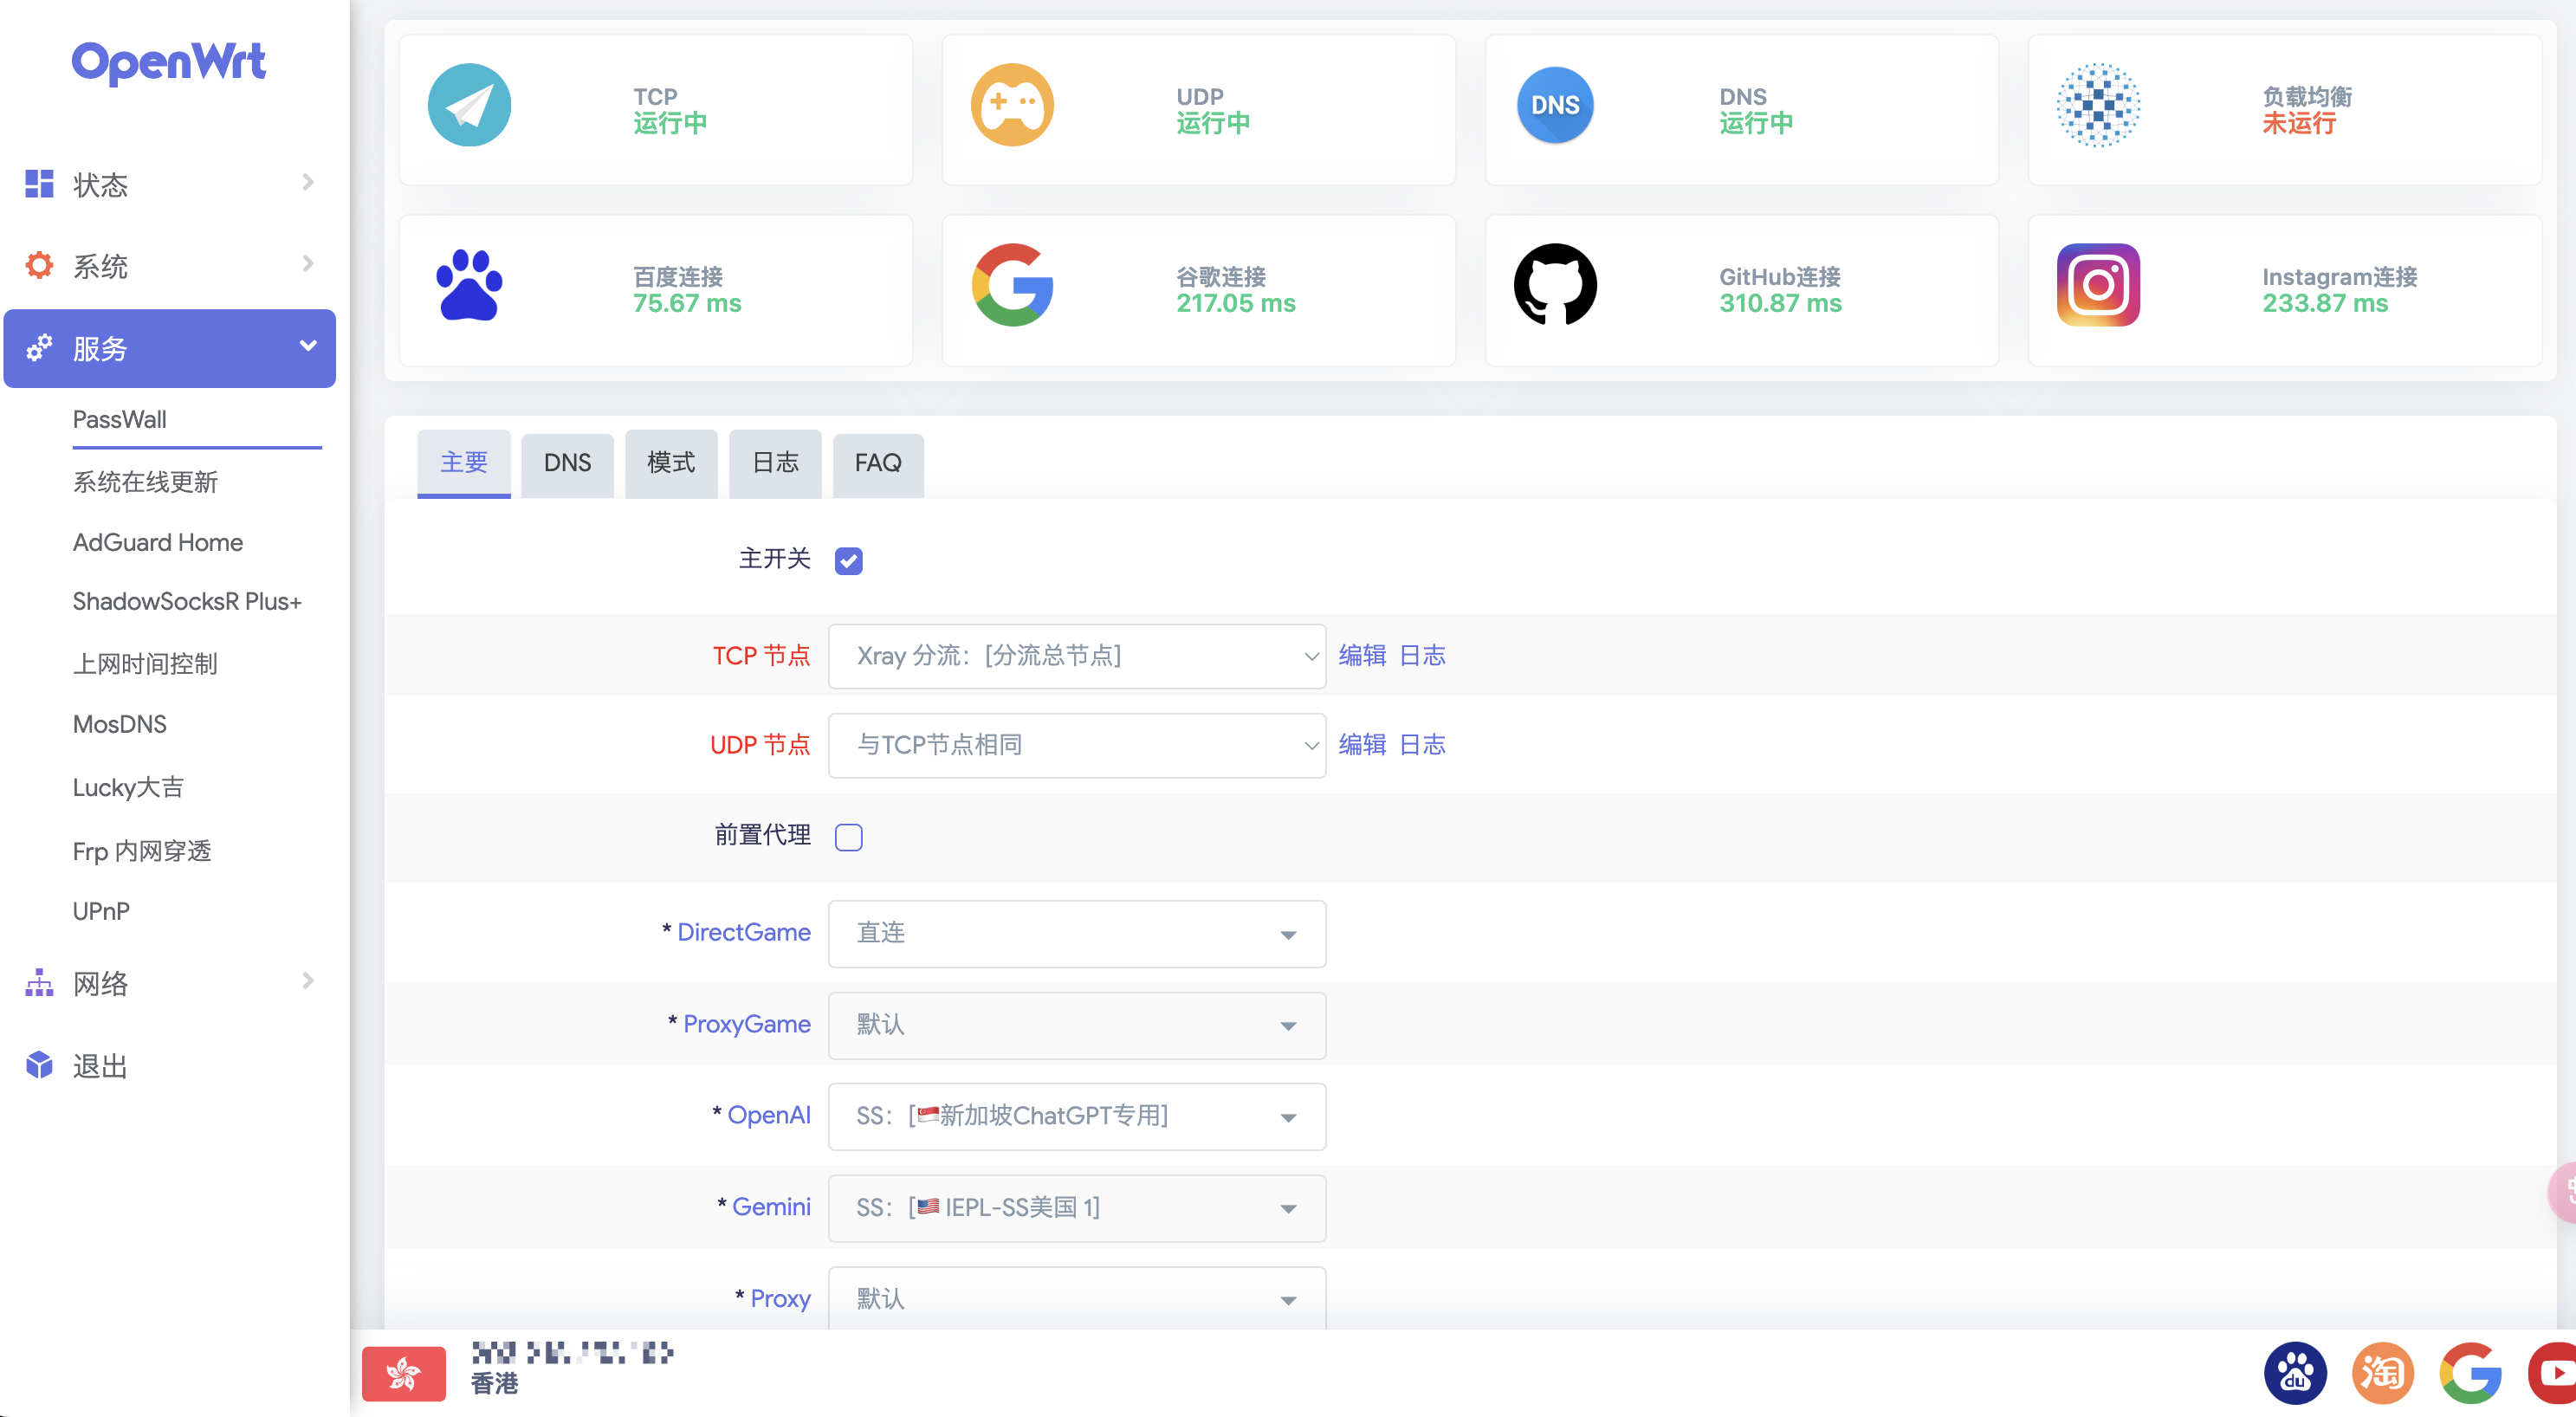The width and height of the screenshot is (2576, 1417).
Task: Click 编辑 link beside TCP 节点
Action: coord(1362,656)
